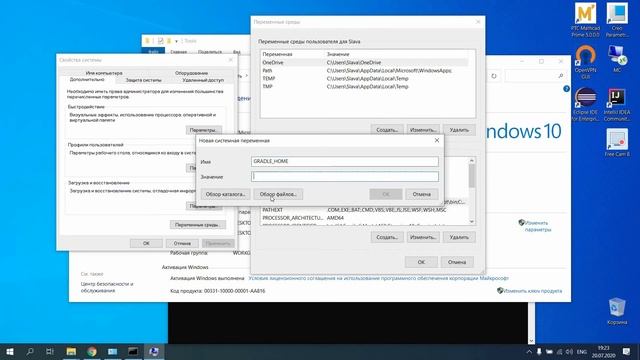This screenshot has height=360, width=640.
Task: Edit the selected system variable
Action: coord(423,237)
